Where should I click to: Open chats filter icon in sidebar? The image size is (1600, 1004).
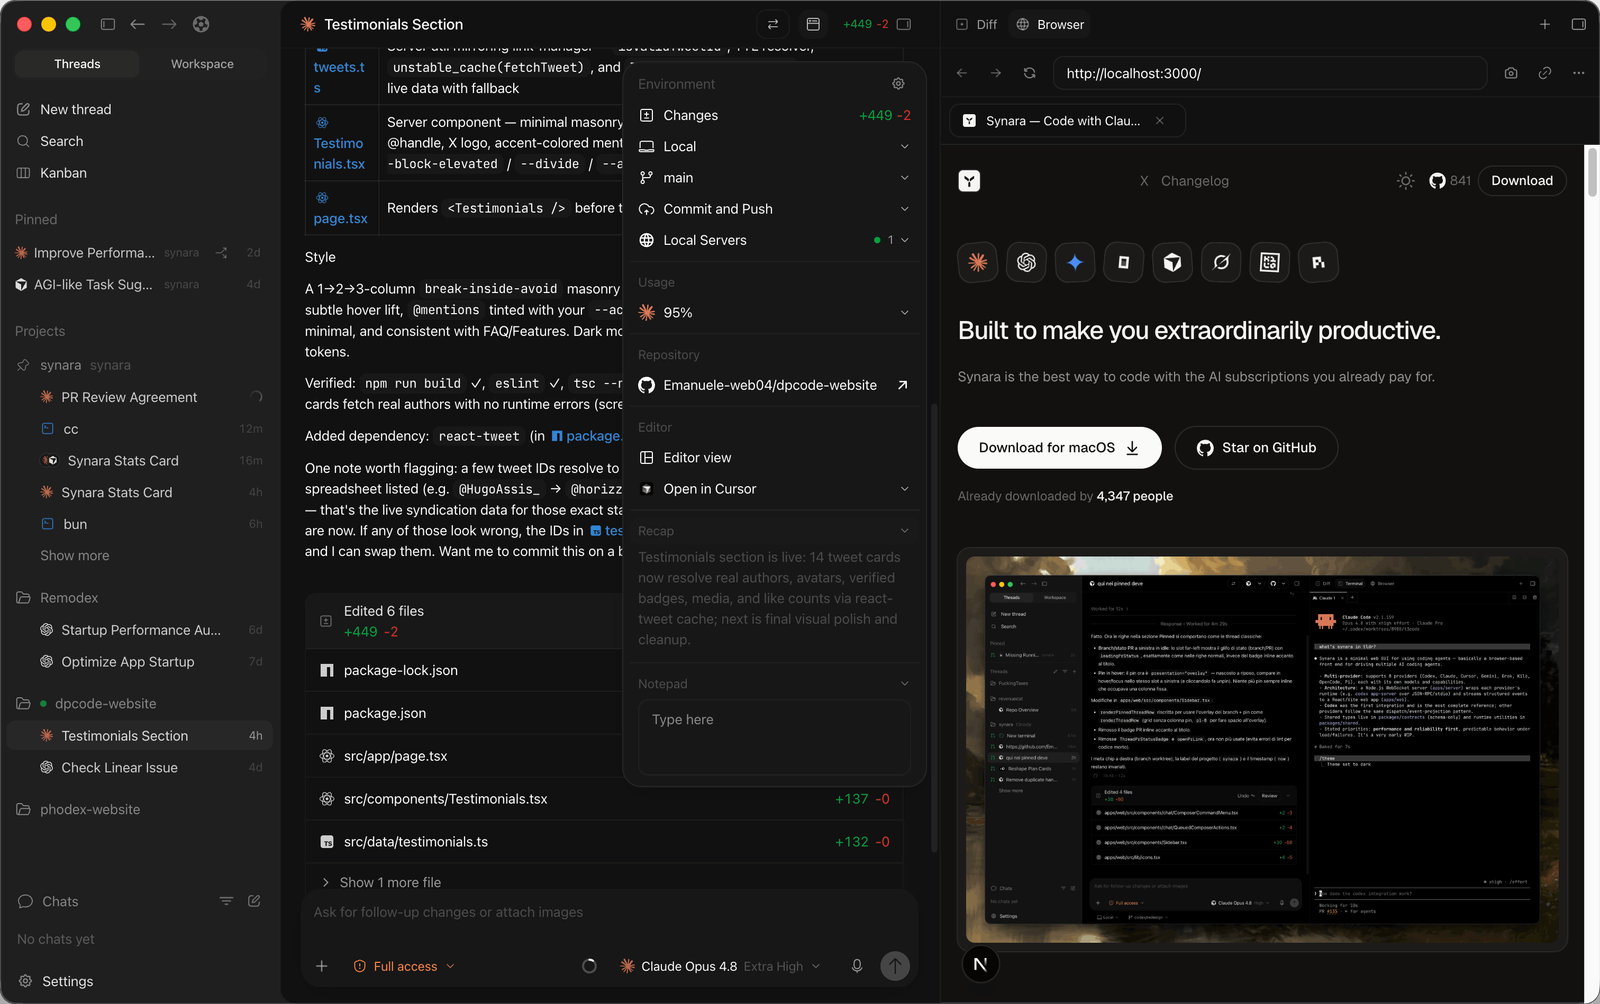tap(226, 901)
